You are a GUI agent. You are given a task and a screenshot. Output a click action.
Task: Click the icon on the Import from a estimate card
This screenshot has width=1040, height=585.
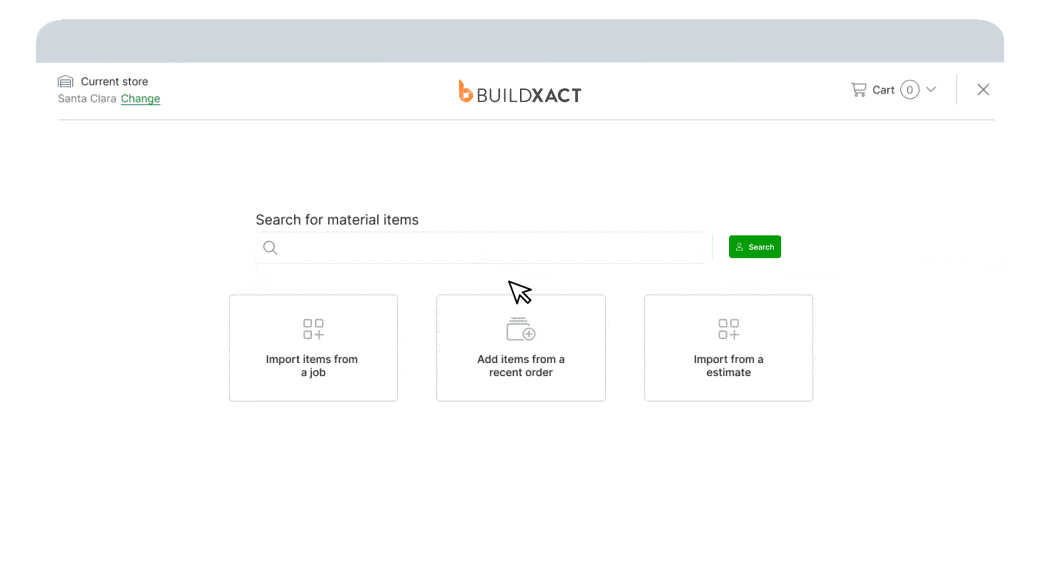pos(728,328)
